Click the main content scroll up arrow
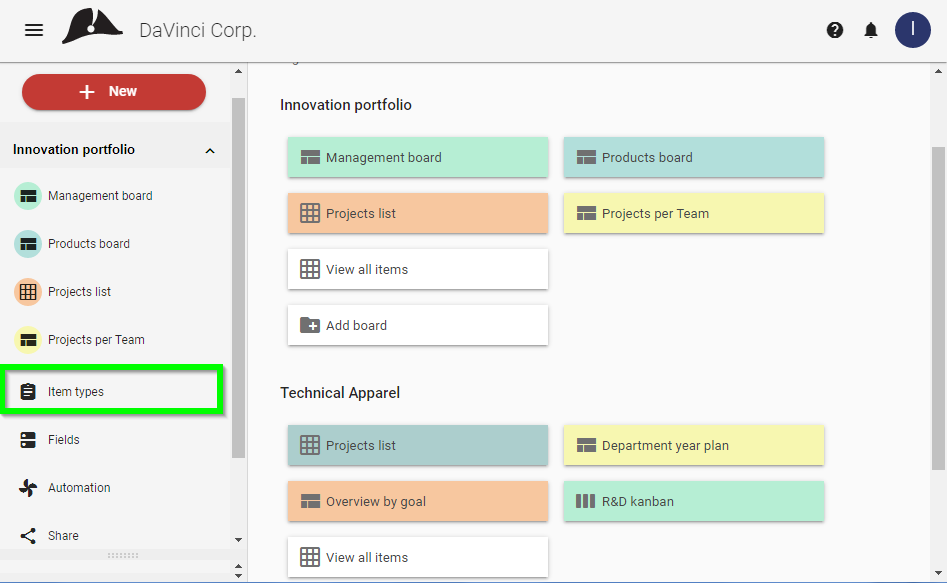 tap(939, 71)
